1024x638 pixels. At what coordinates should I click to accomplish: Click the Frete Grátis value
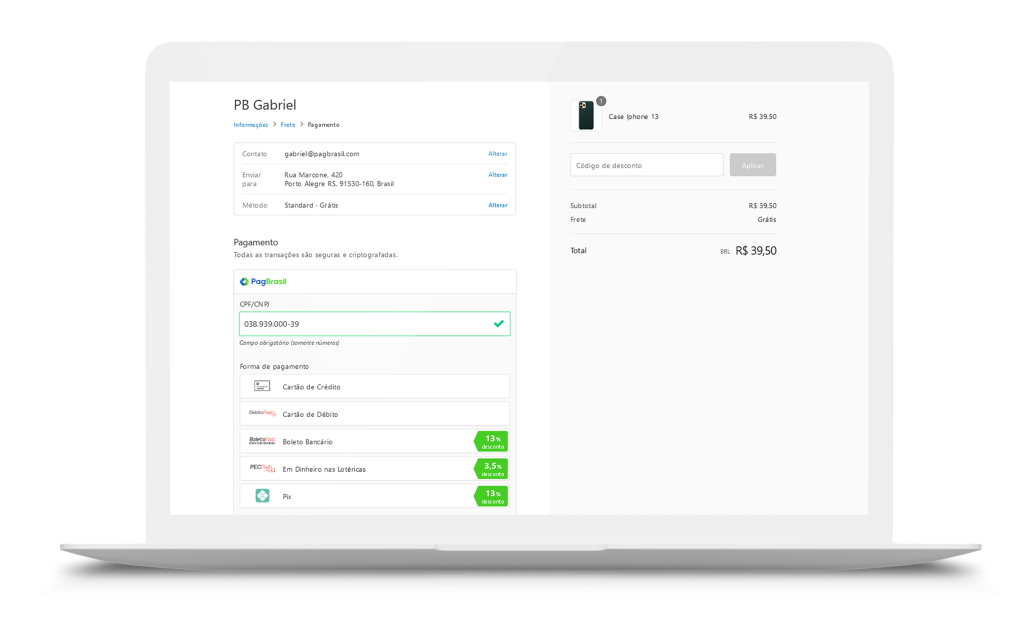[767, 219]
